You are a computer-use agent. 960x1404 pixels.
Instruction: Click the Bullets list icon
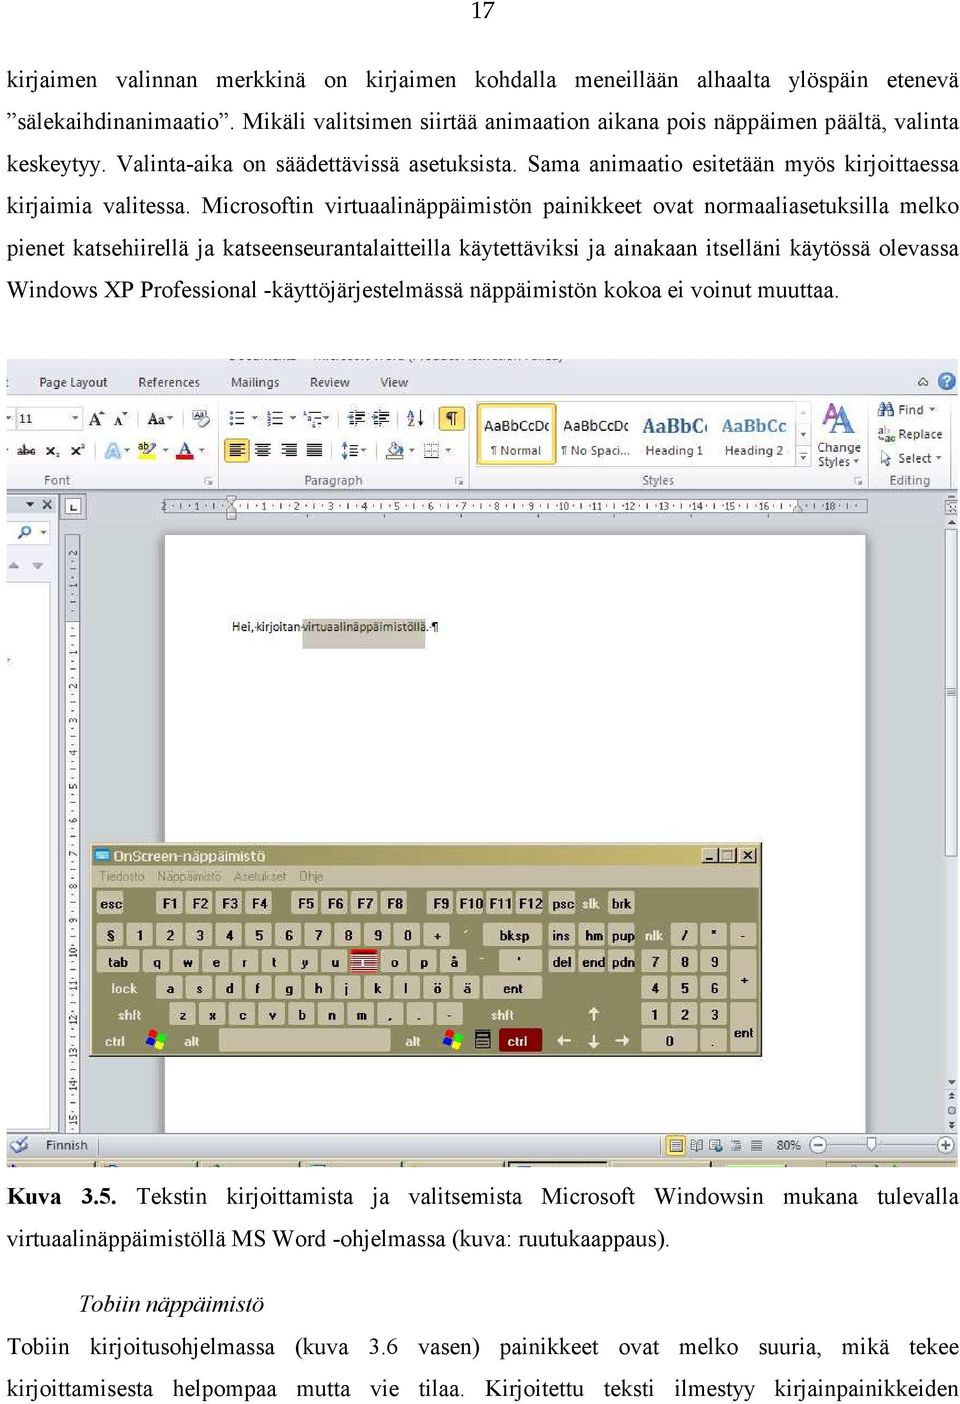[237, 418]
